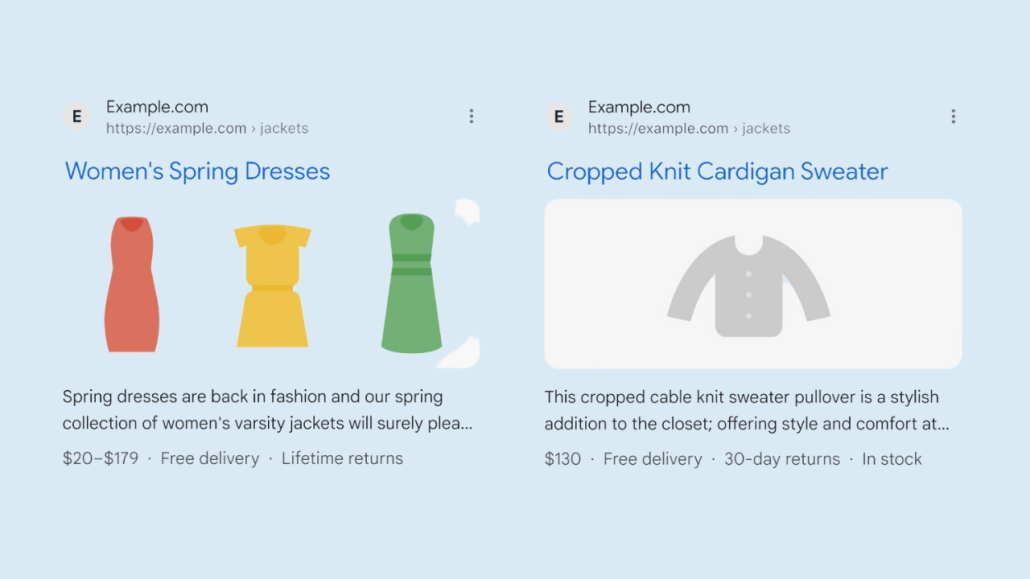Image resolution: width=1030 pixels, height=579 pixels.
Task: Click the right Example.com site name
Action: coord(639,106)
